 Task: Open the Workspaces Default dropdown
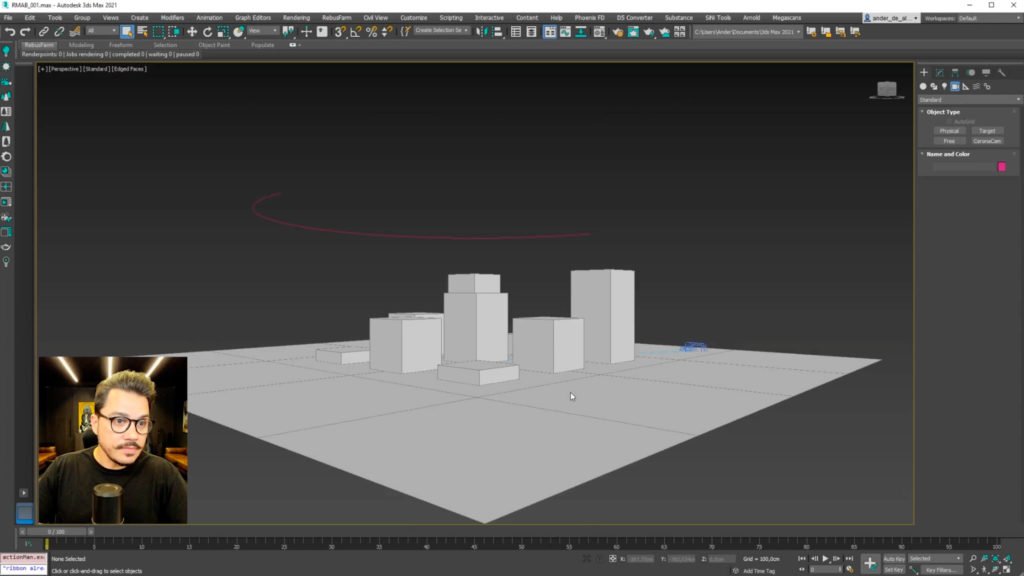coord(986,18)
